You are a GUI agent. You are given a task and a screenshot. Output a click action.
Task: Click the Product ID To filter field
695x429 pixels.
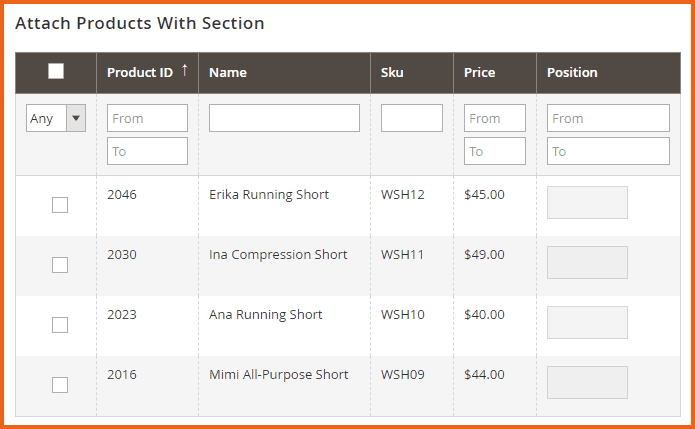point(147,151)
